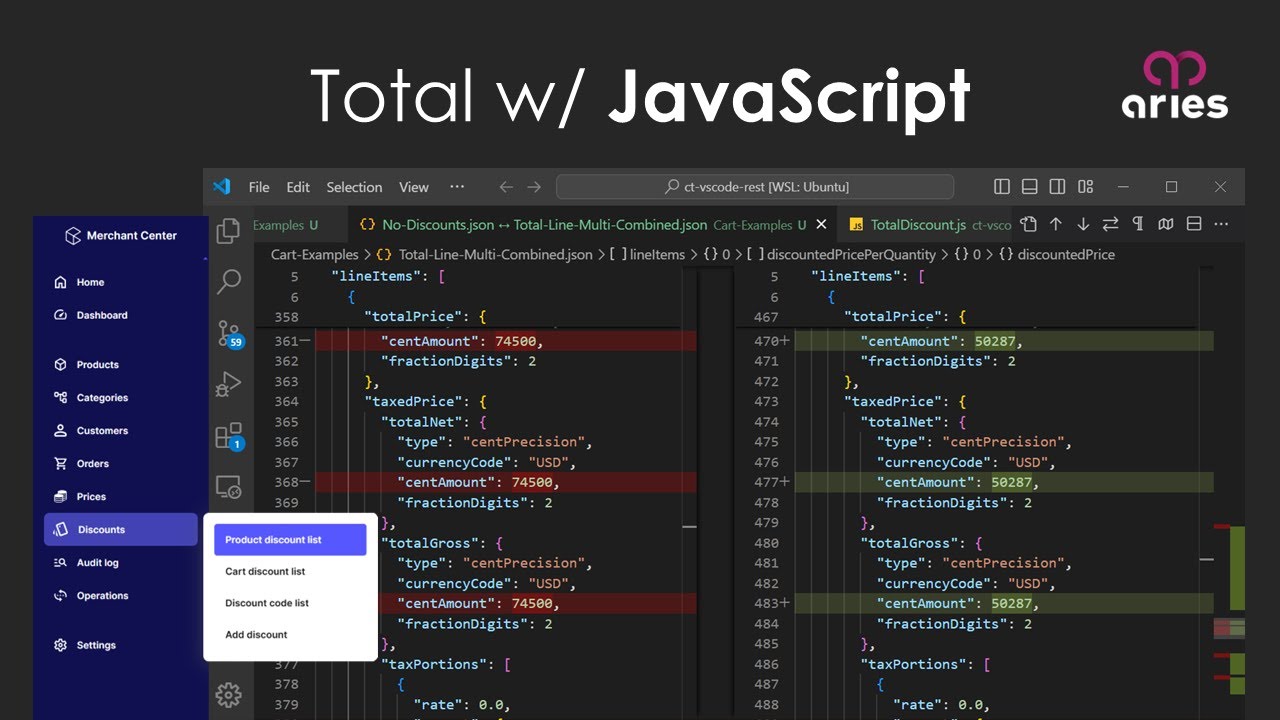Go to previous change in diff

coord(1055,224)
